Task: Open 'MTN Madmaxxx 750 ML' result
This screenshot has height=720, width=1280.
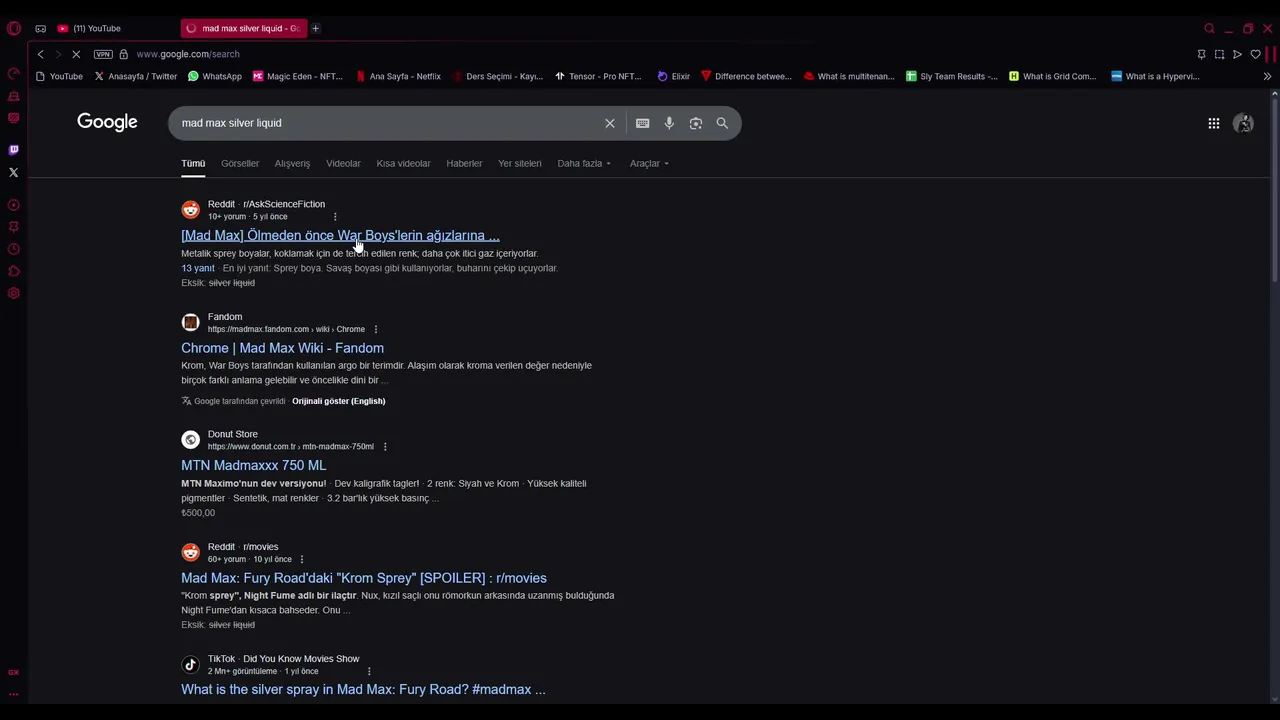Action: [x=253, y=465]
